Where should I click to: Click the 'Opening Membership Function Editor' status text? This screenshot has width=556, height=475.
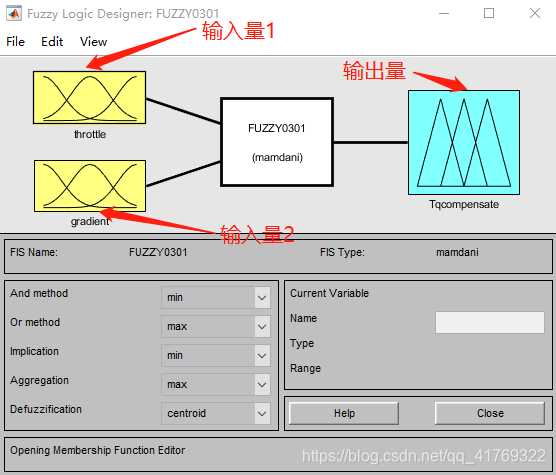pyautogui.click(x=98, y=450)
